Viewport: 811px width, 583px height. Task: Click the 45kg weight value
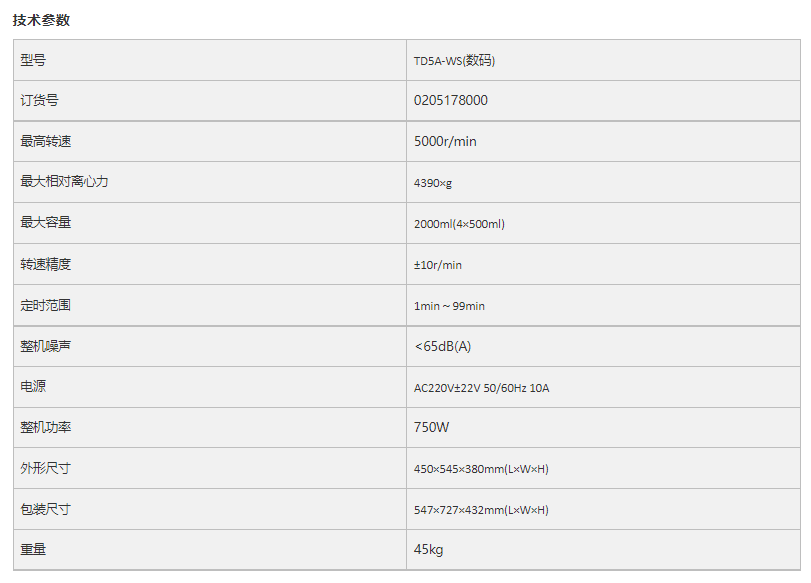(x=428, y=549)
